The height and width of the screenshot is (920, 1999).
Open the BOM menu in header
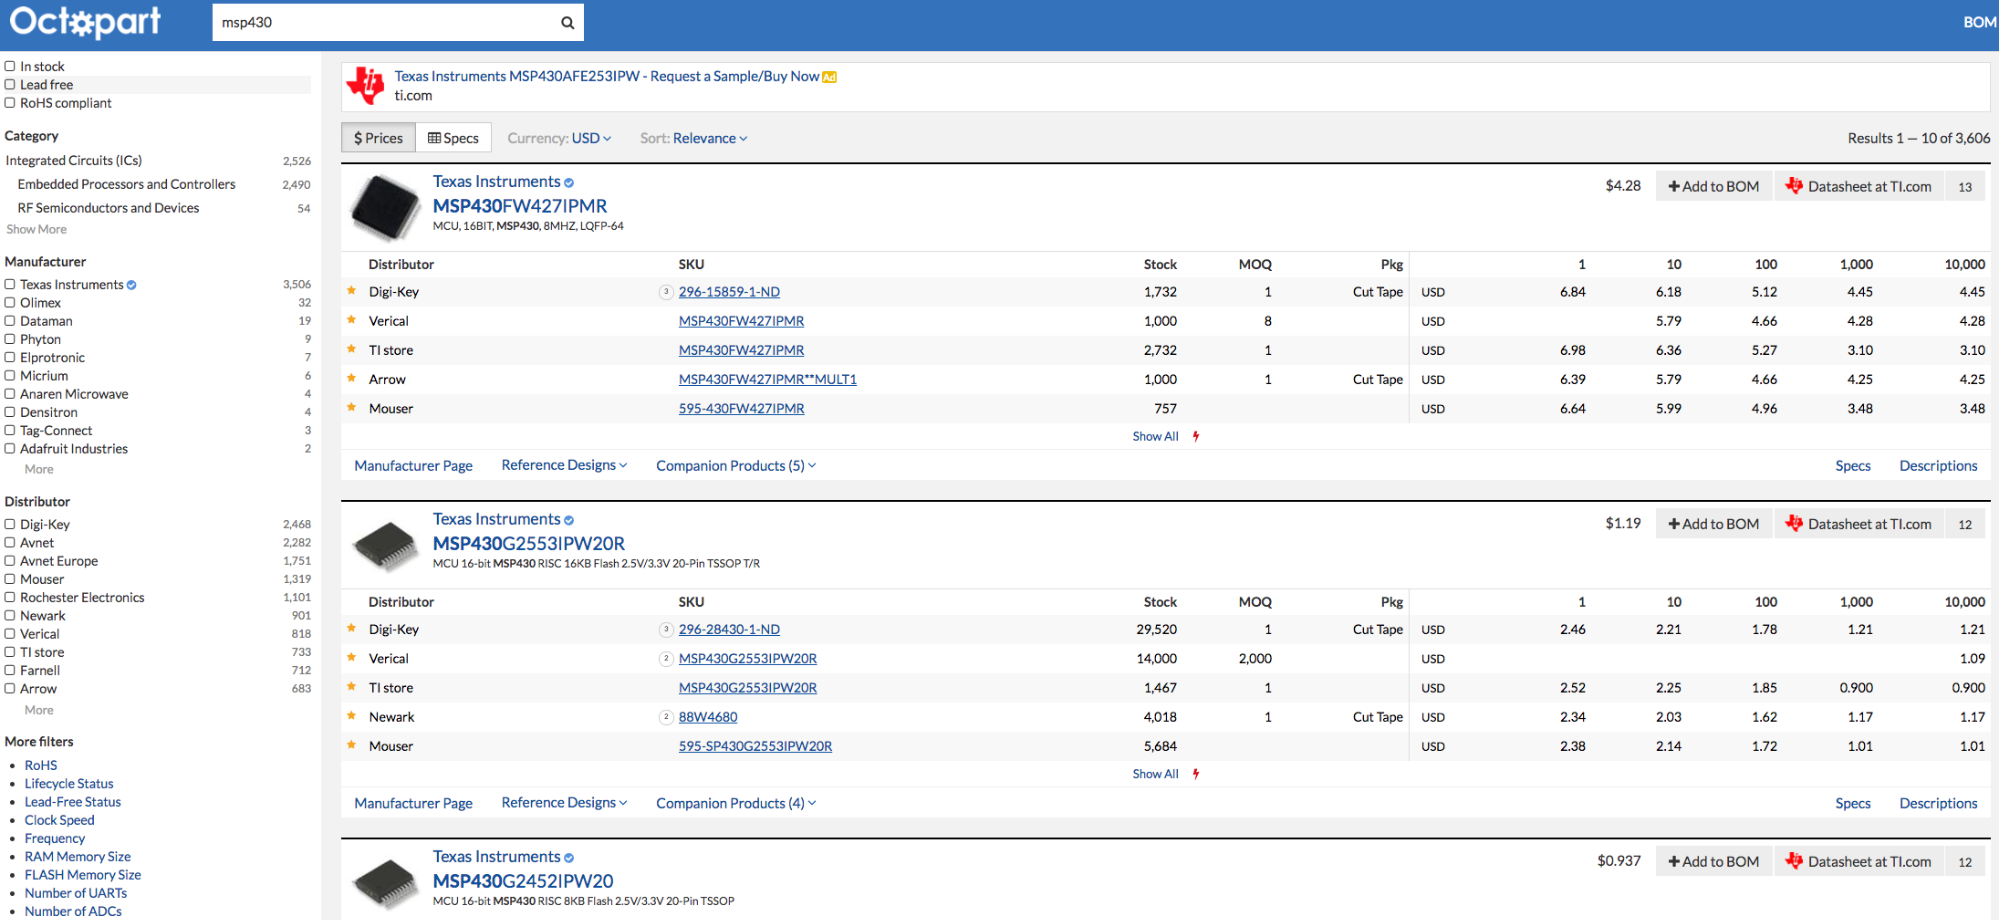[1979, 22]
